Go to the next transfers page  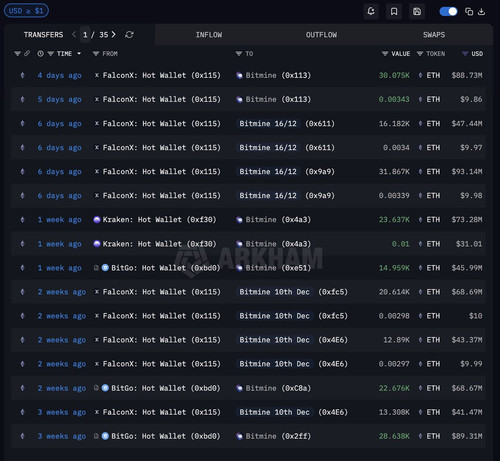pos(114,35)
